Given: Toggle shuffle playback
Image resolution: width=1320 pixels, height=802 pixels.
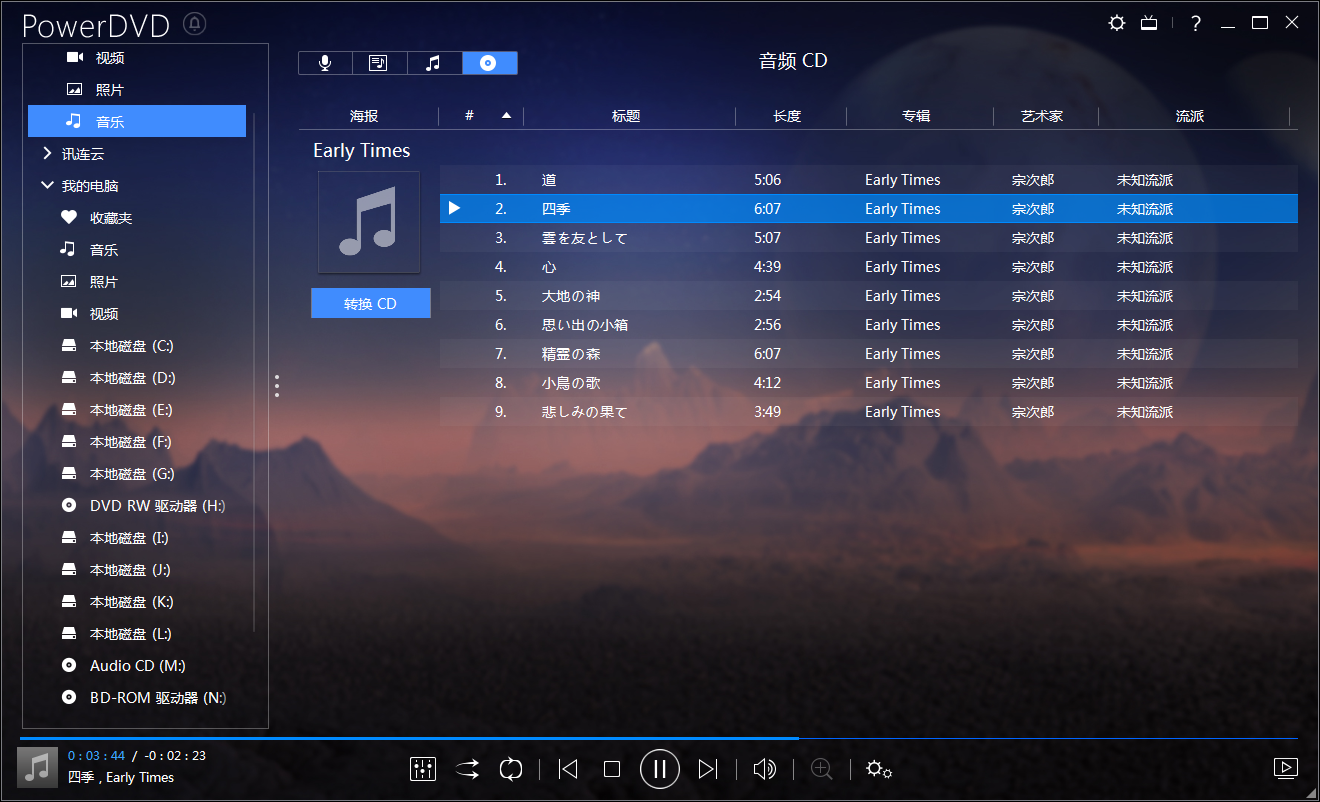Looking at the screenshot, I should 467,769.
